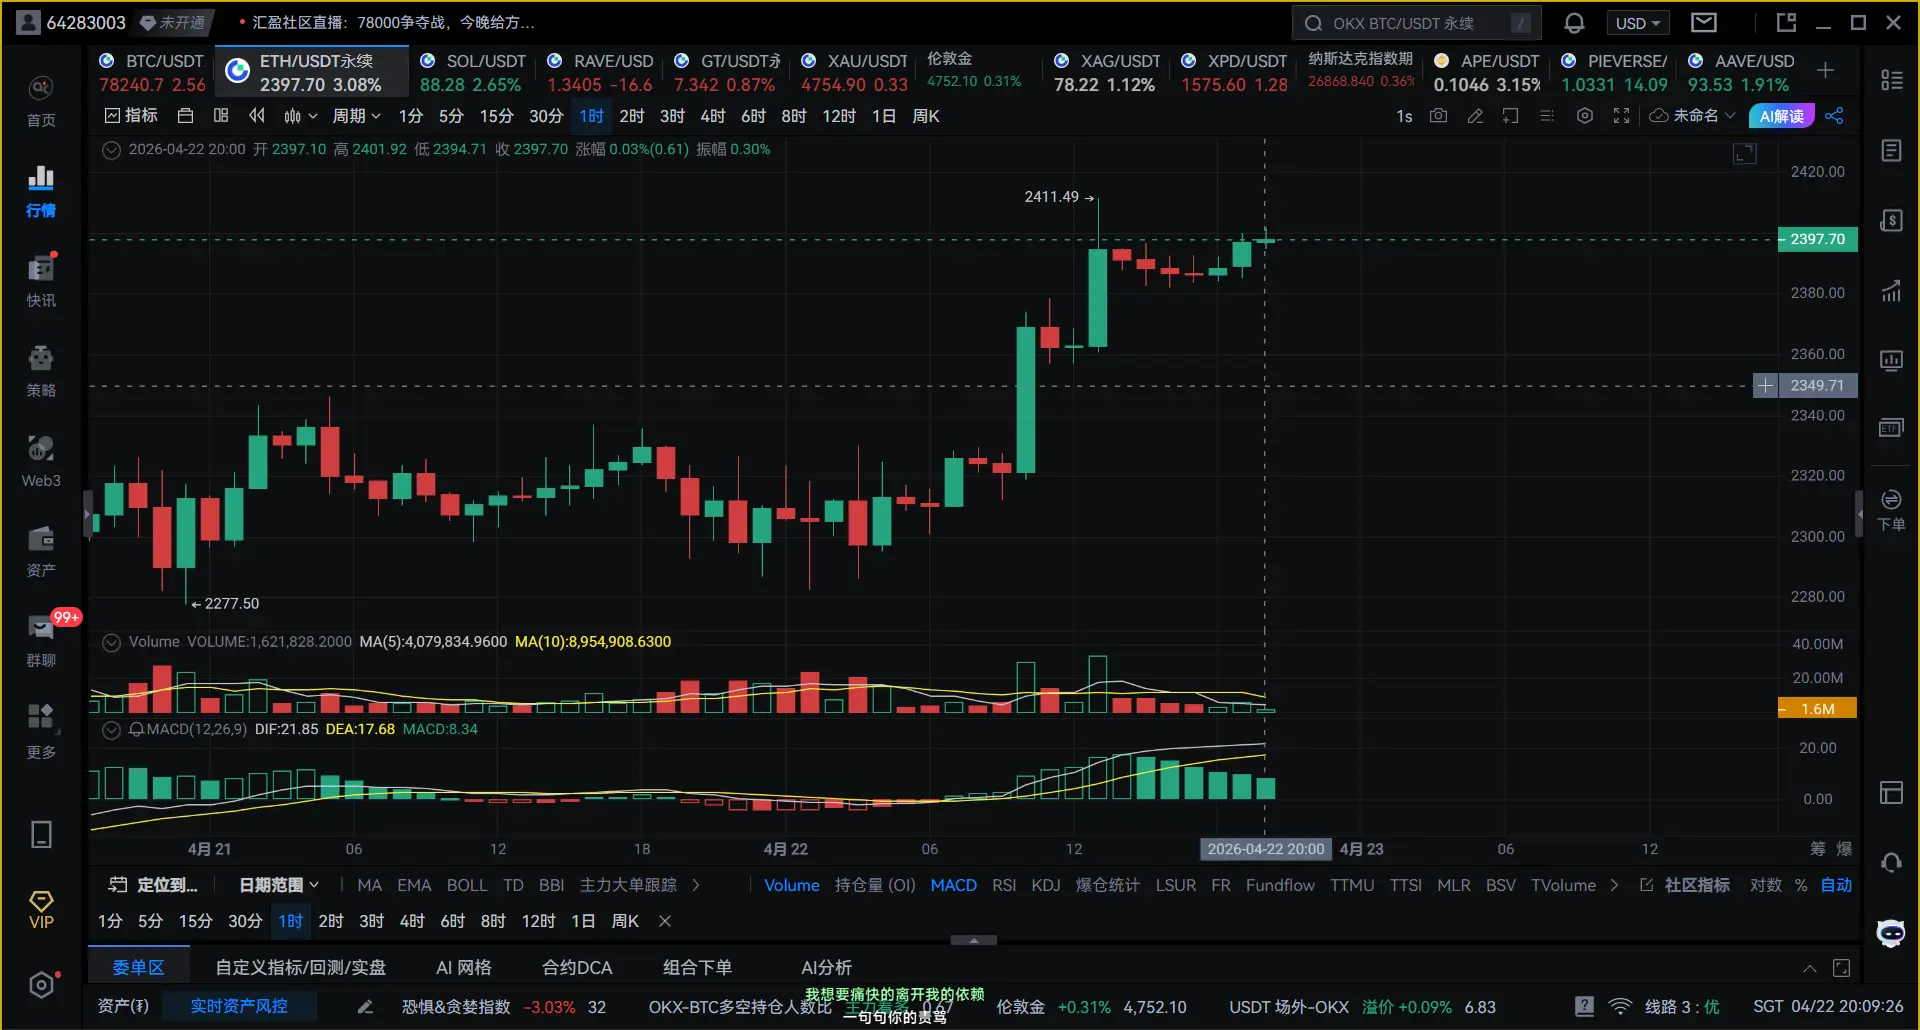Open the 策略 strategy sidebar icon
1920x1030 pixels.
point(41,371)
